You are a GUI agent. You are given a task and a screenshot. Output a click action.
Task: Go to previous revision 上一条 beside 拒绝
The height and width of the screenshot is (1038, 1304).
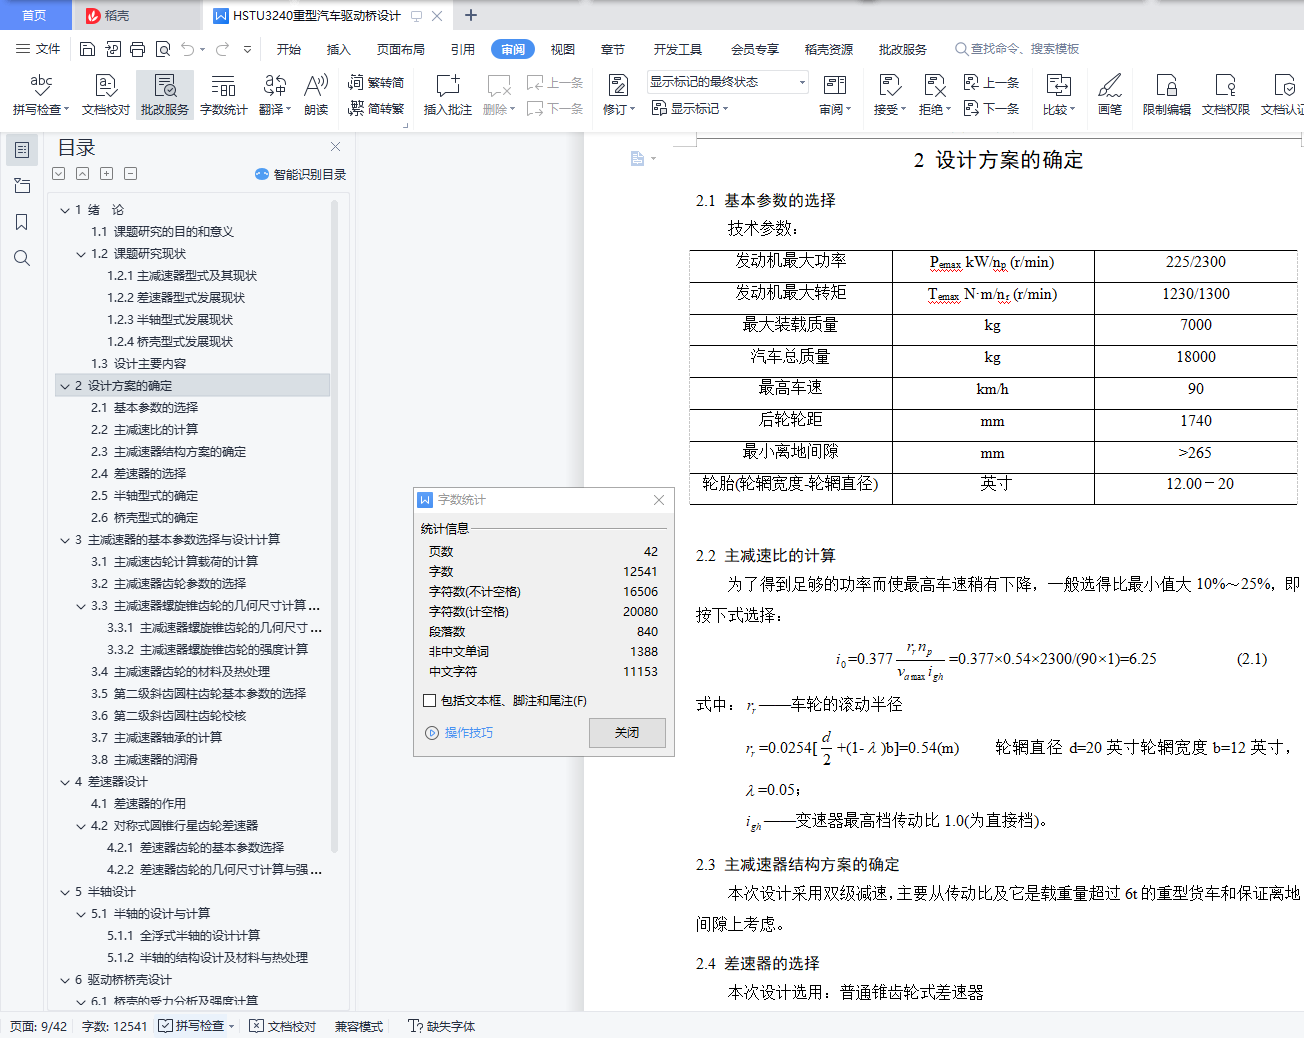[991, 83]
